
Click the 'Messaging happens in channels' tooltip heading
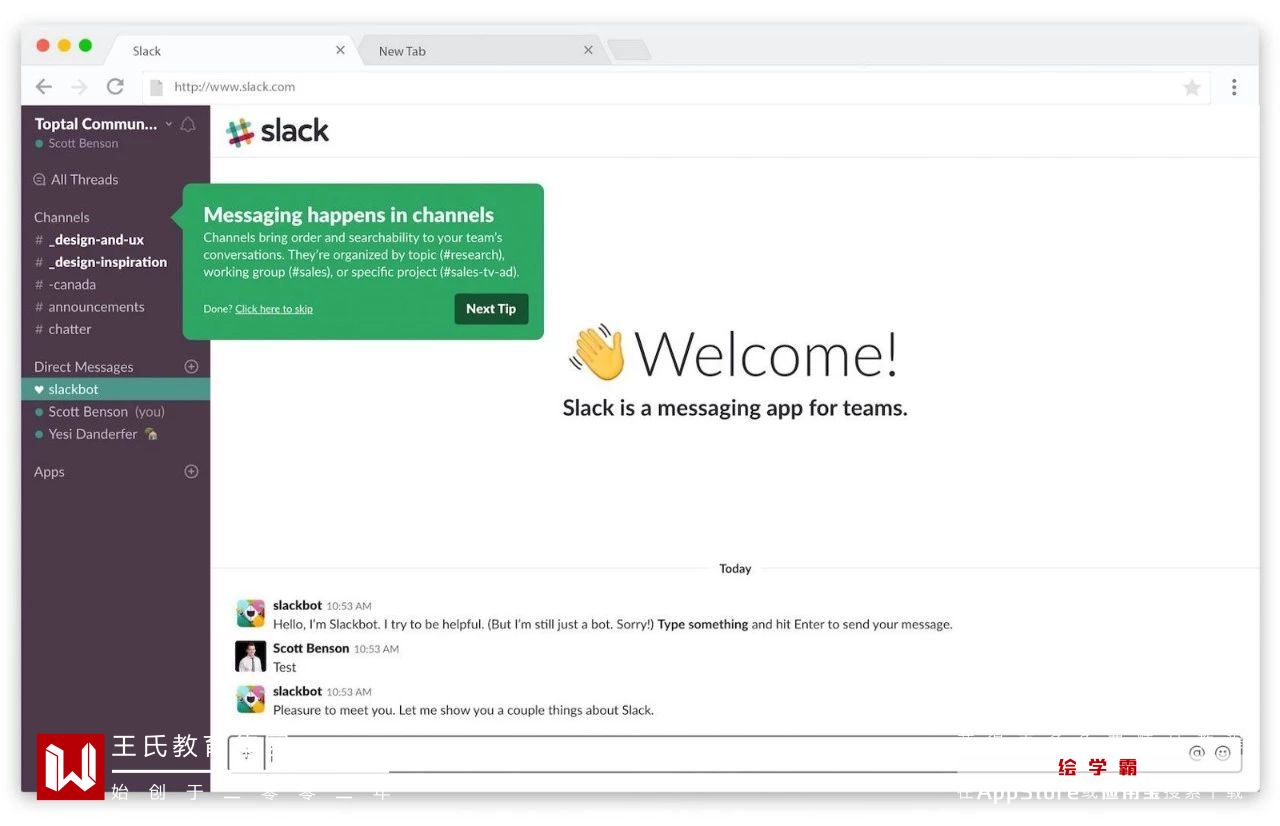(x=349, y=215)
